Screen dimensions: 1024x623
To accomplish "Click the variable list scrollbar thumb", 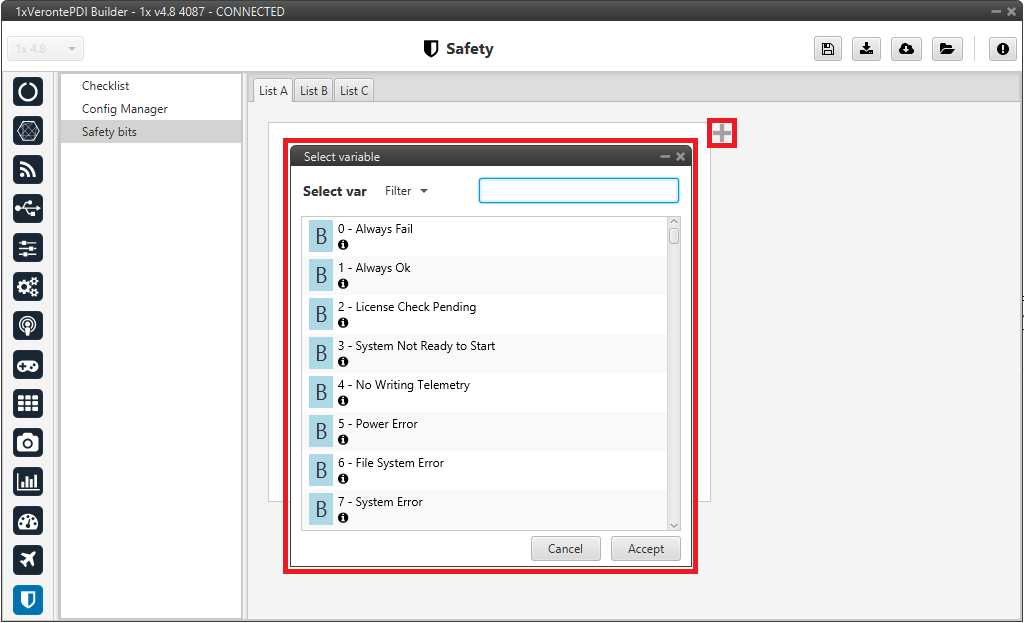I will pos(674,236).
